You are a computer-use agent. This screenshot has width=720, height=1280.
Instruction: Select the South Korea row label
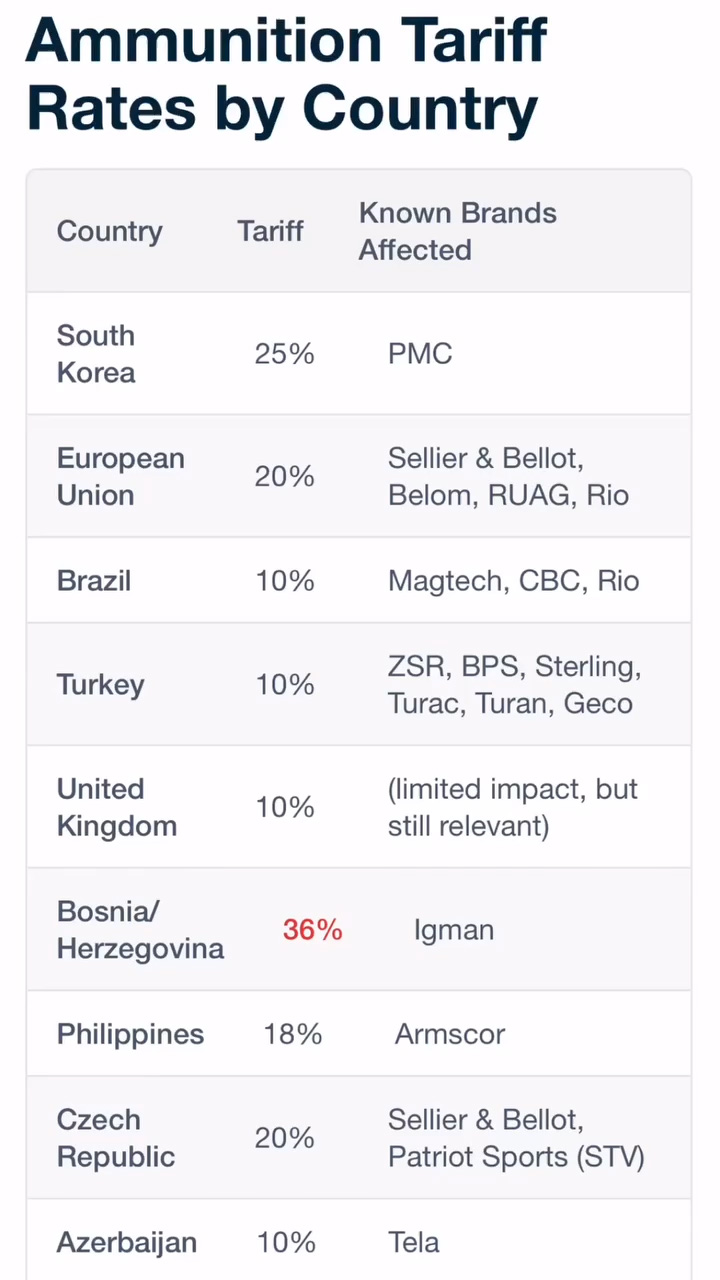[96, 354]
